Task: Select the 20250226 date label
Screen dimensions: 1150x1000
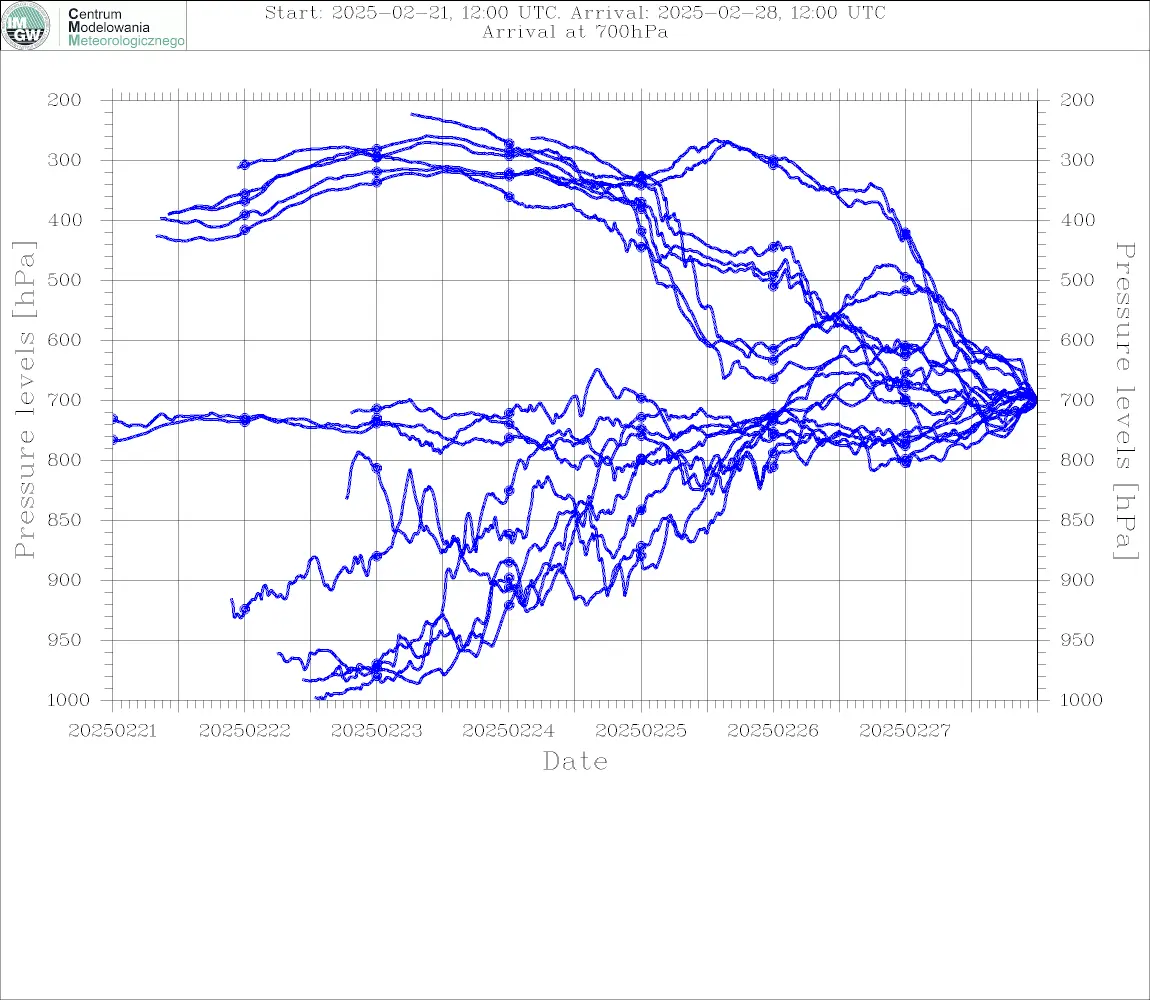Action: click(773, 731)
